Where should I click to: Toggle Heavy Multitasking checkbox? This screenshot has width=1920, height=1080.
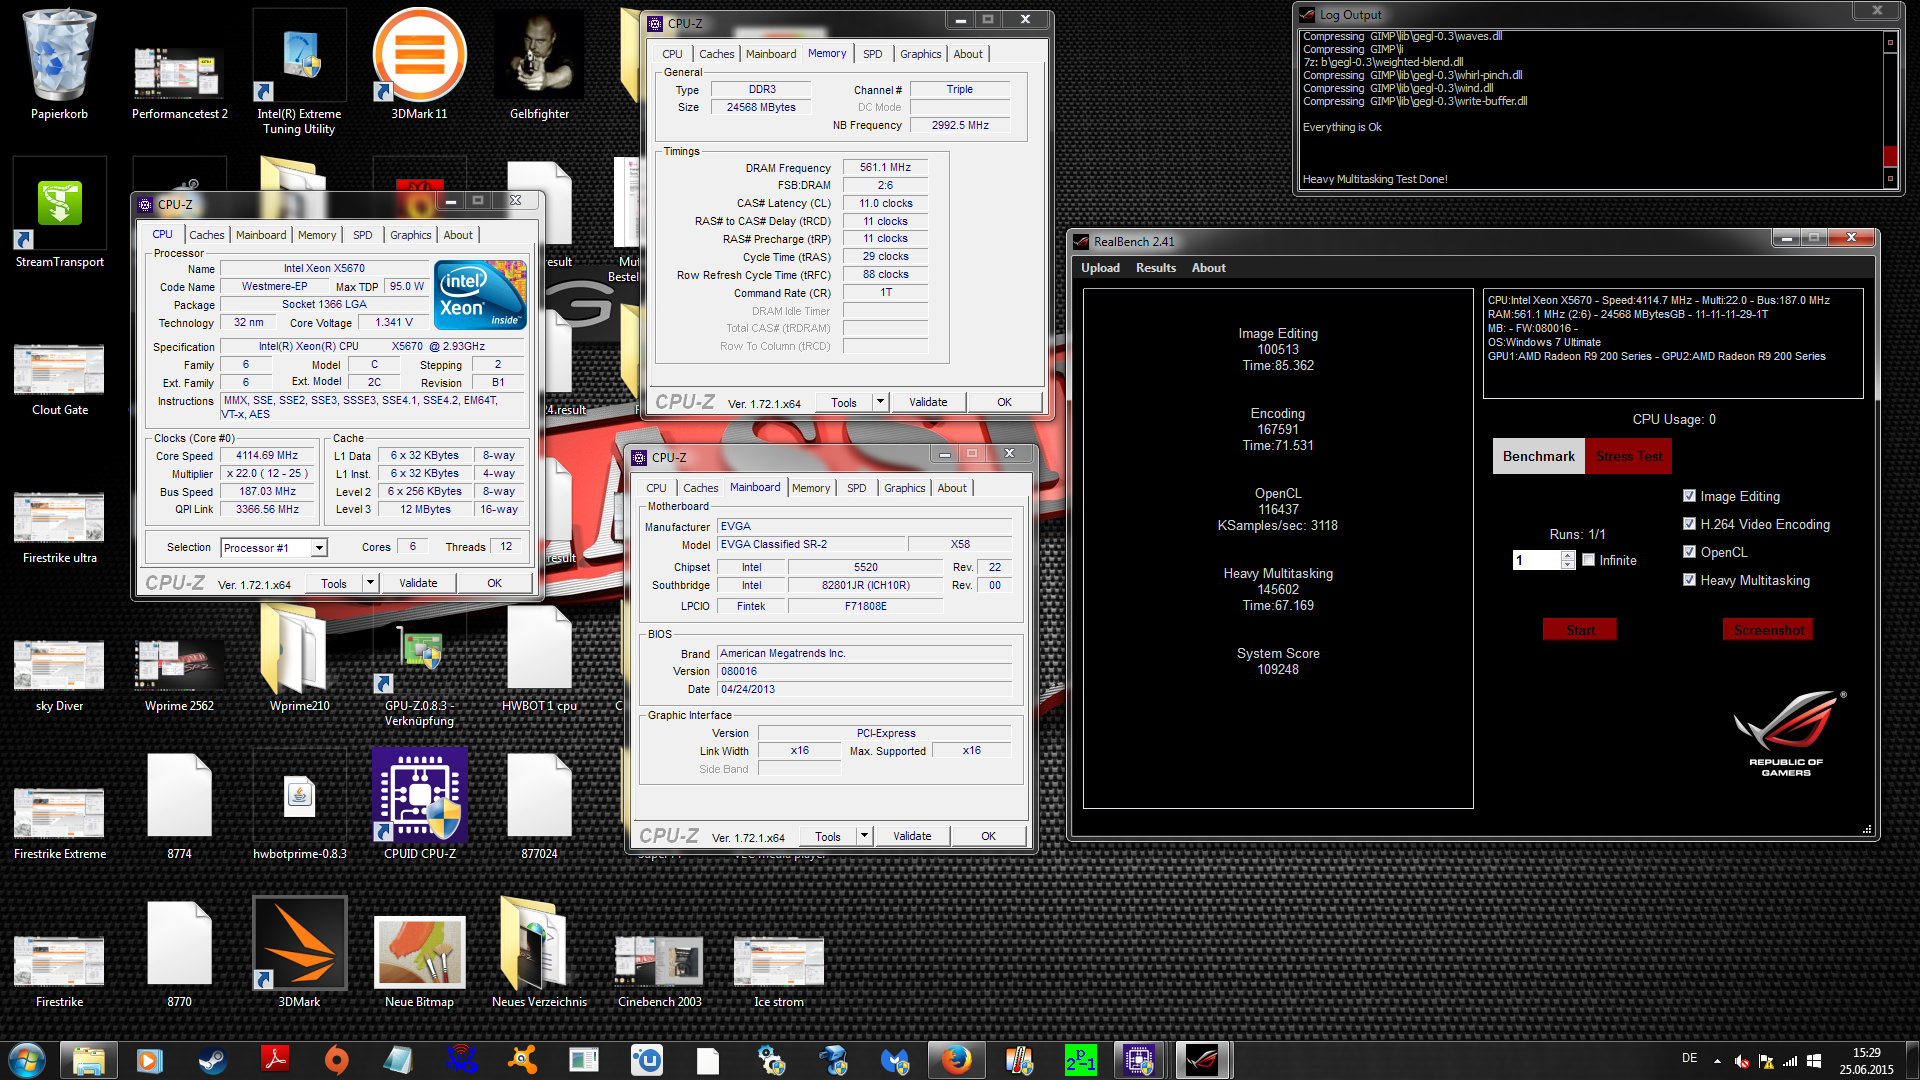coord(1689,580)
